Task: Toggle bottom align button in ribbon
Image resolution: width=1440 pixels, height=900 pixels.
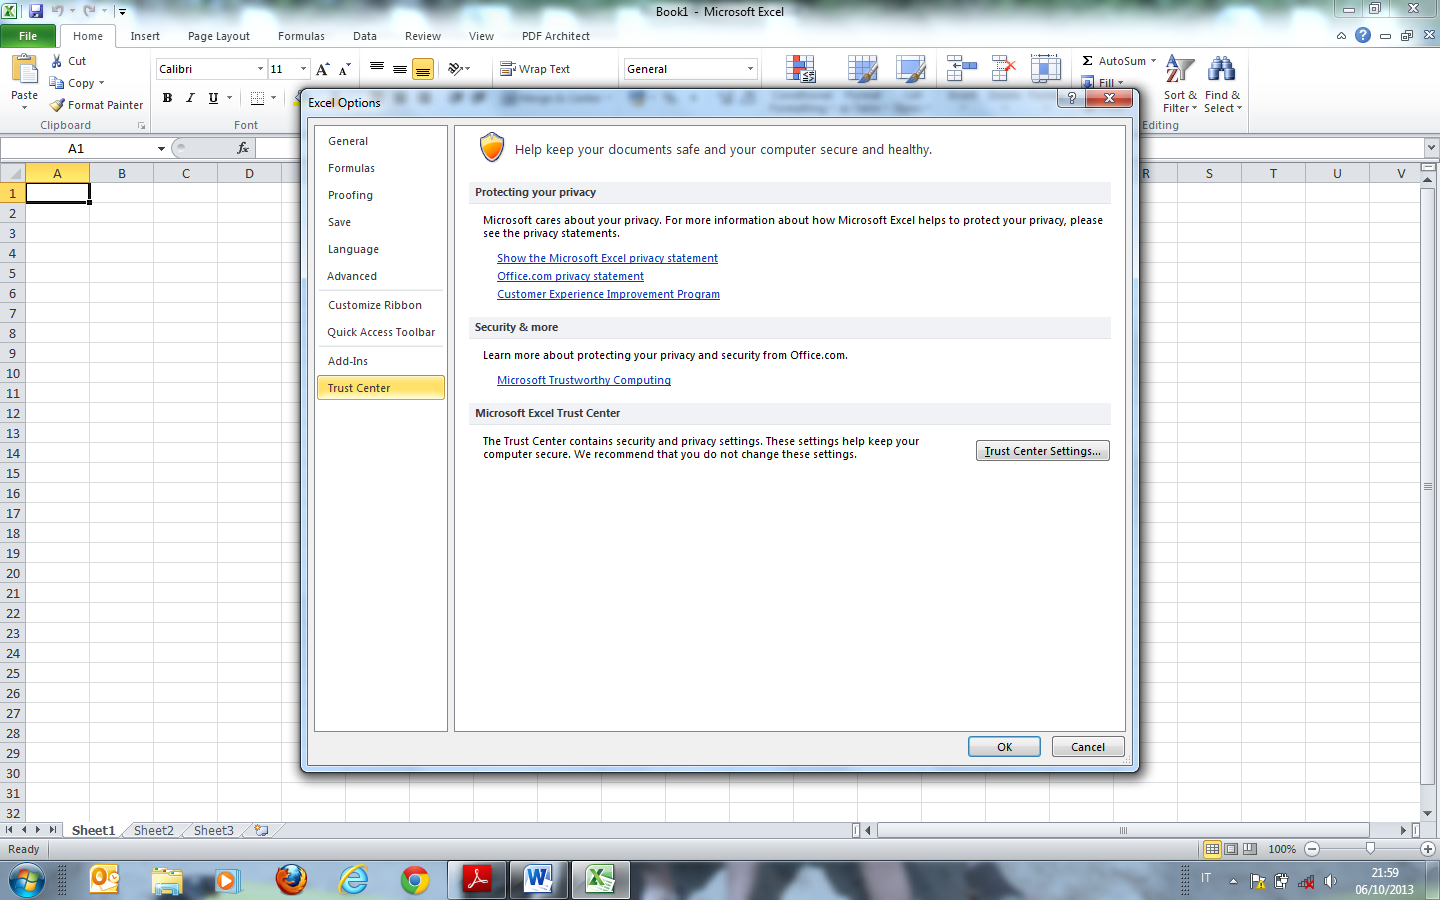Action: point(423,69)
